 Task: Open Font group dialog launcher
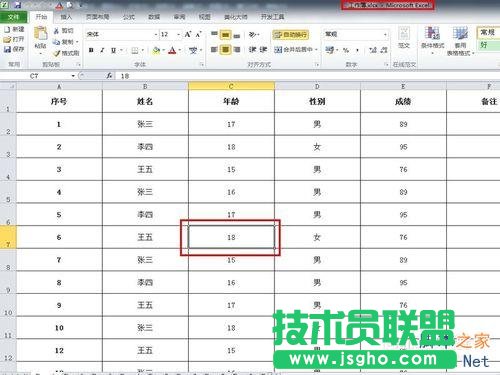pos(202,64)
